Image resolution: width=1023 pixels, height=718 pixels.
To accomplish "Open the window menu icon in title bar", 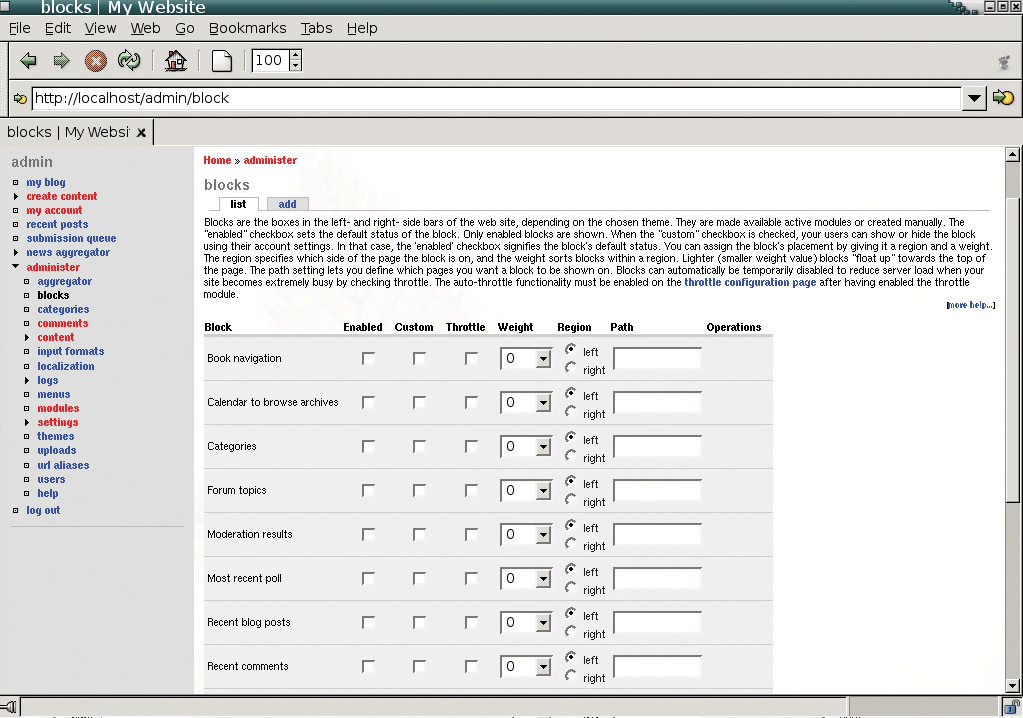I will [4, 7].
